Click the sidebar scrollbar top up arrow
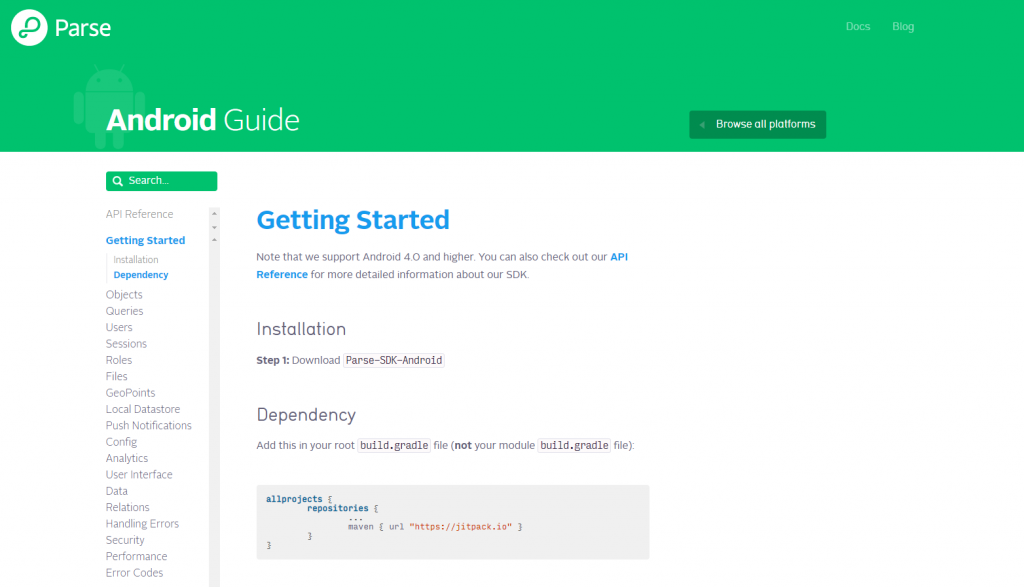Screen dimensions: 1024x587 (214, 213)
